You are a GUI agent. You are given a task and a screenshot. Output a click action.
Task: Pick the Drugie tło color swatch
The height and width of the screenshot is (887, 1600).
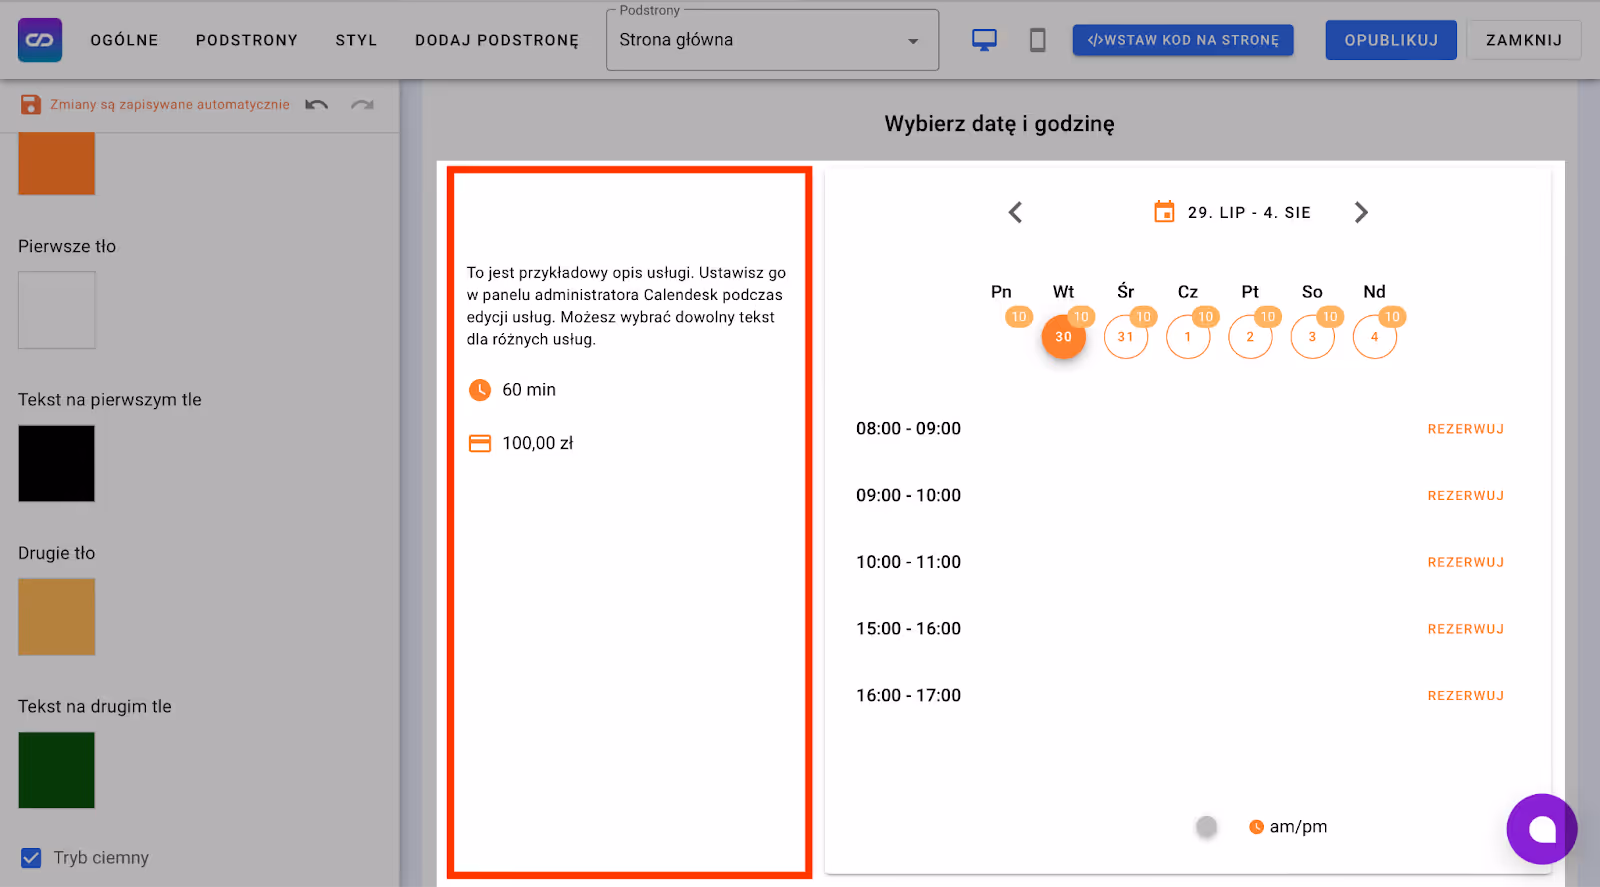(x=57, y=617)
